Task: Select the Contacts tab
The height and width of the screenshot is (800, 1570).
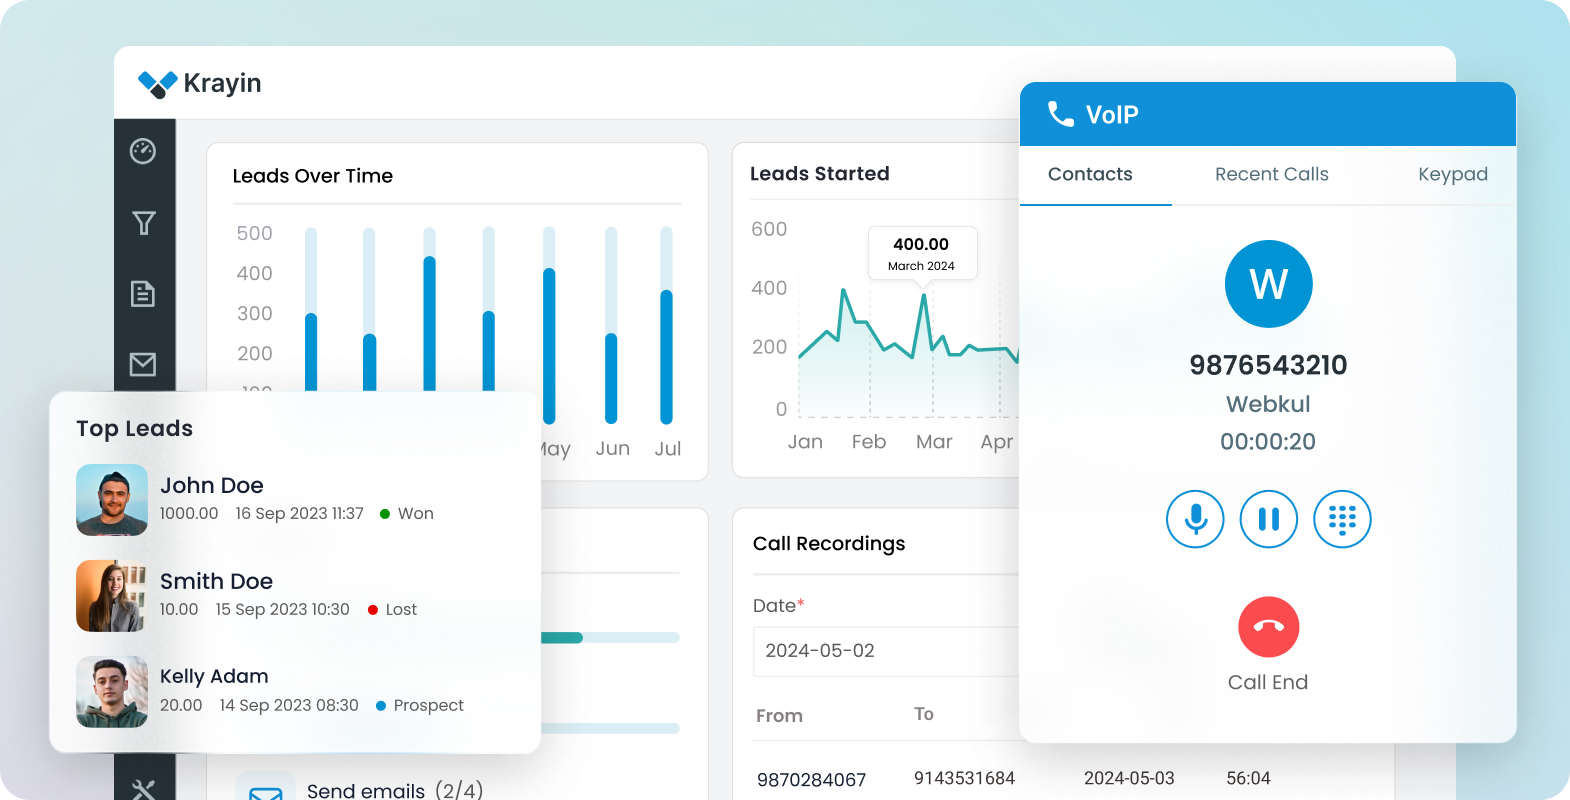Action: point(1090,174)
